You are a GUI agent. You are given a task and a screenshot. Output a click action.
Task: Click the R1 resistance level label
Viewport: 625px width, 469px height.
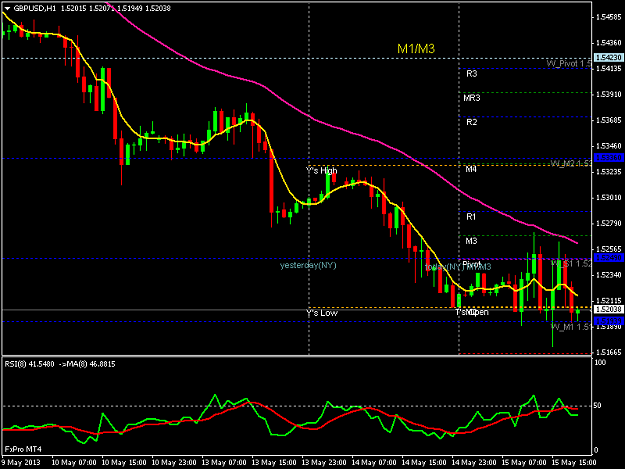tap(471, 217)
